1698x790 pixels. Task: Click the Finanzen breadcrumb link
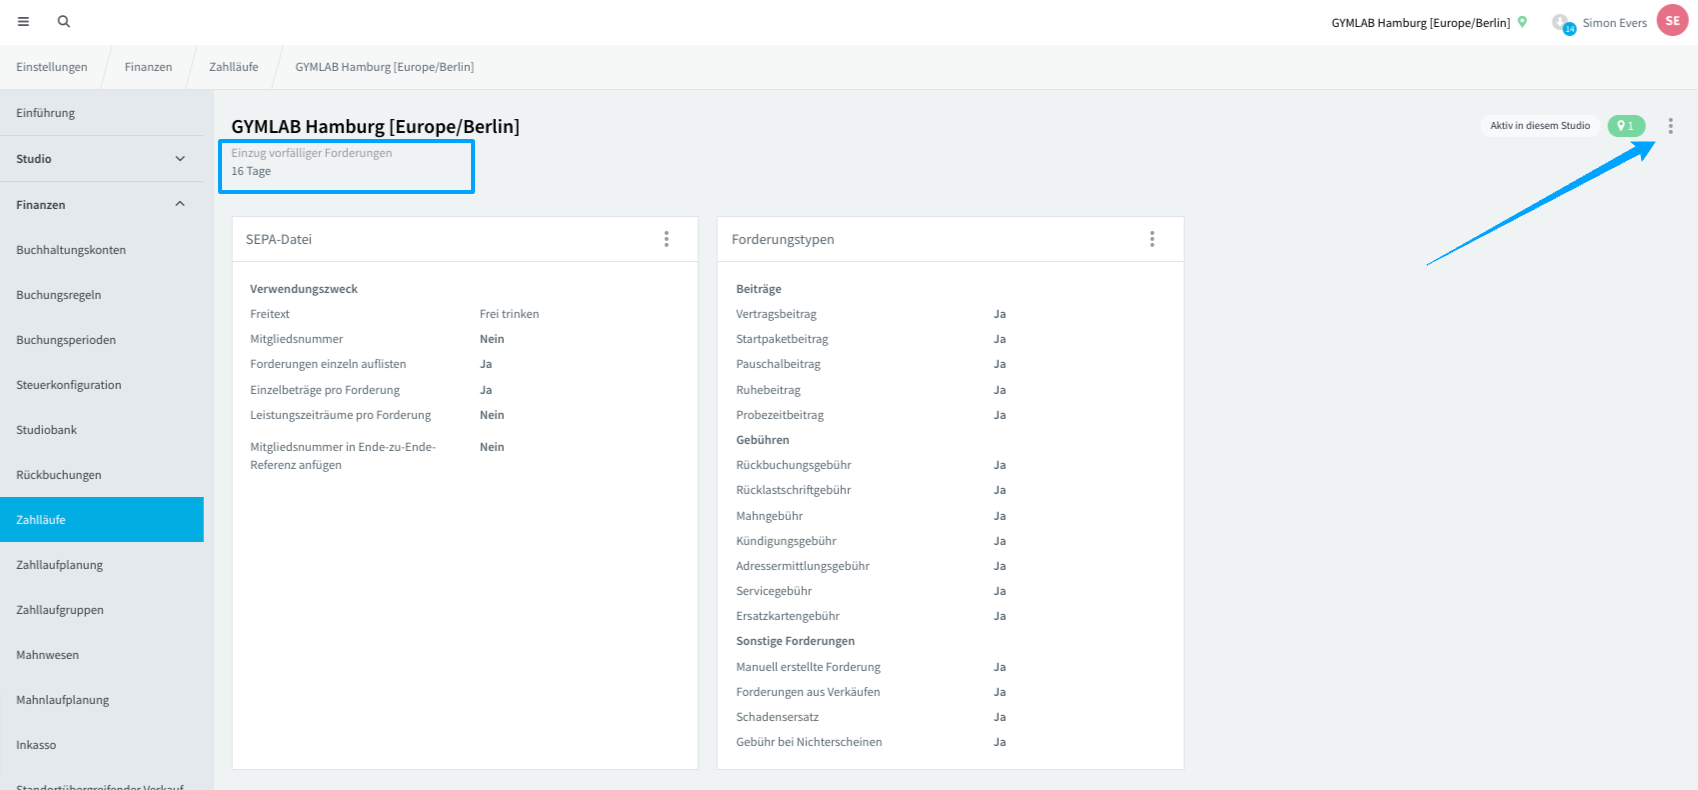tap(148, 67)
